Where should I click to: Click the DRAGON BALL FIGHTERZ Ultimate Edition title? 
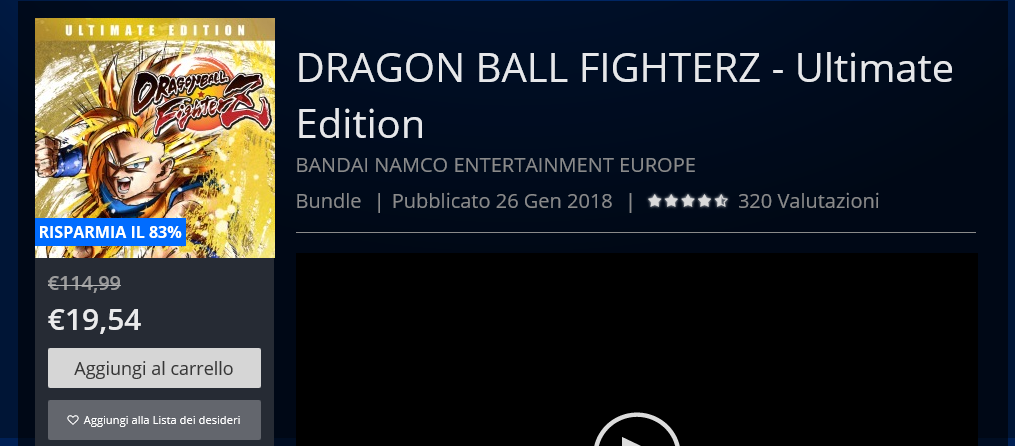[x=624, y=96]
